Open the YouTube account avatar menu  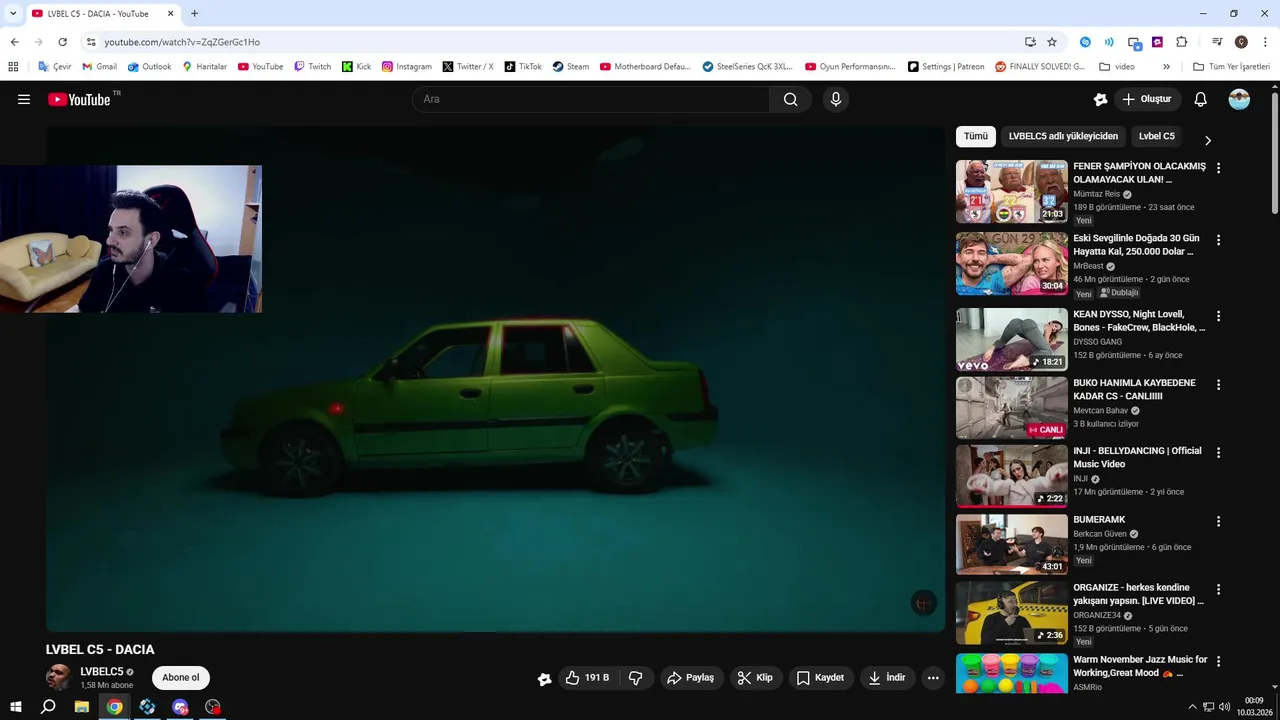(1239, 99)
